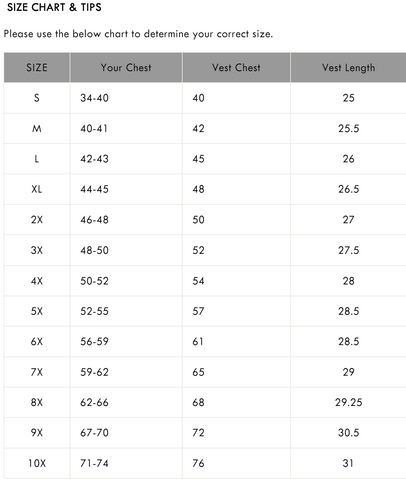Select the XL size cell
The height and width of the screenshot is (480, 406).
[37, 189]
